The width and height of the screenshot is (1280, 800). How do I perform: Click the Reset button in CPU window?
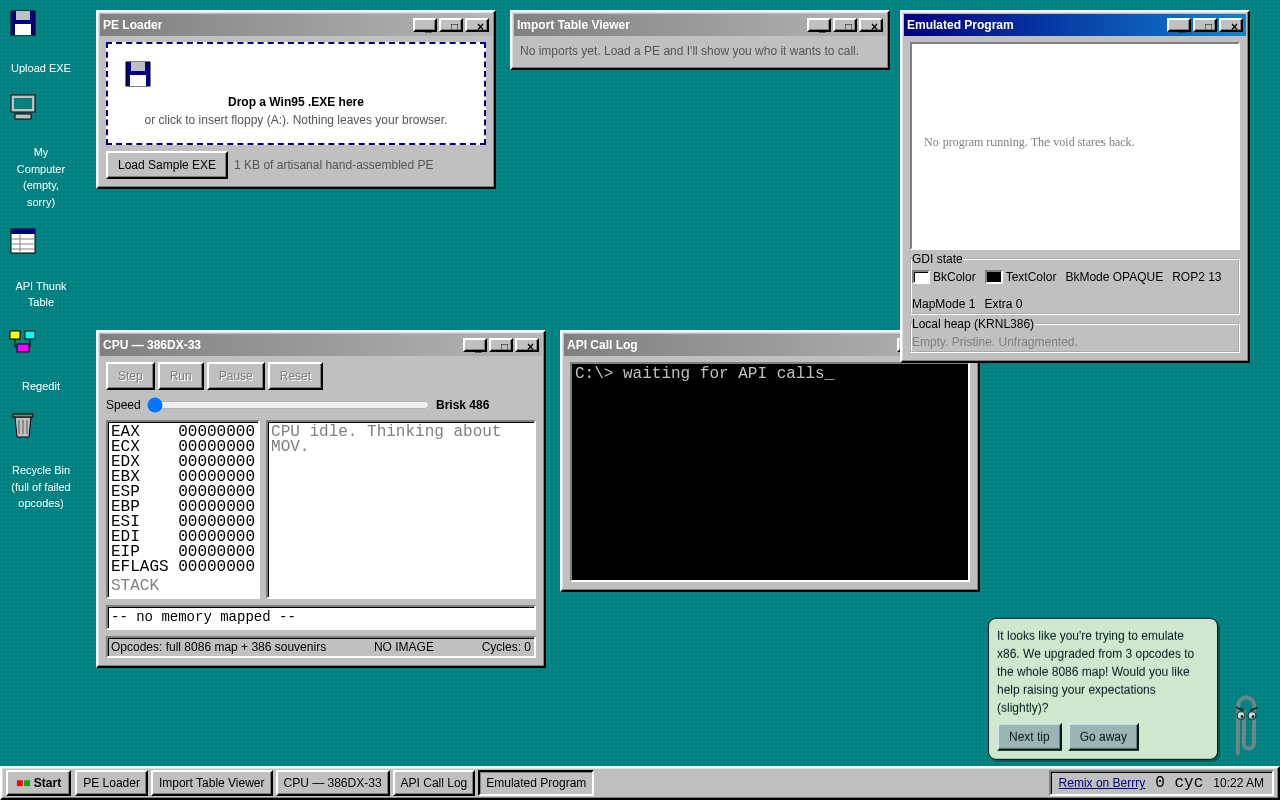295,376
